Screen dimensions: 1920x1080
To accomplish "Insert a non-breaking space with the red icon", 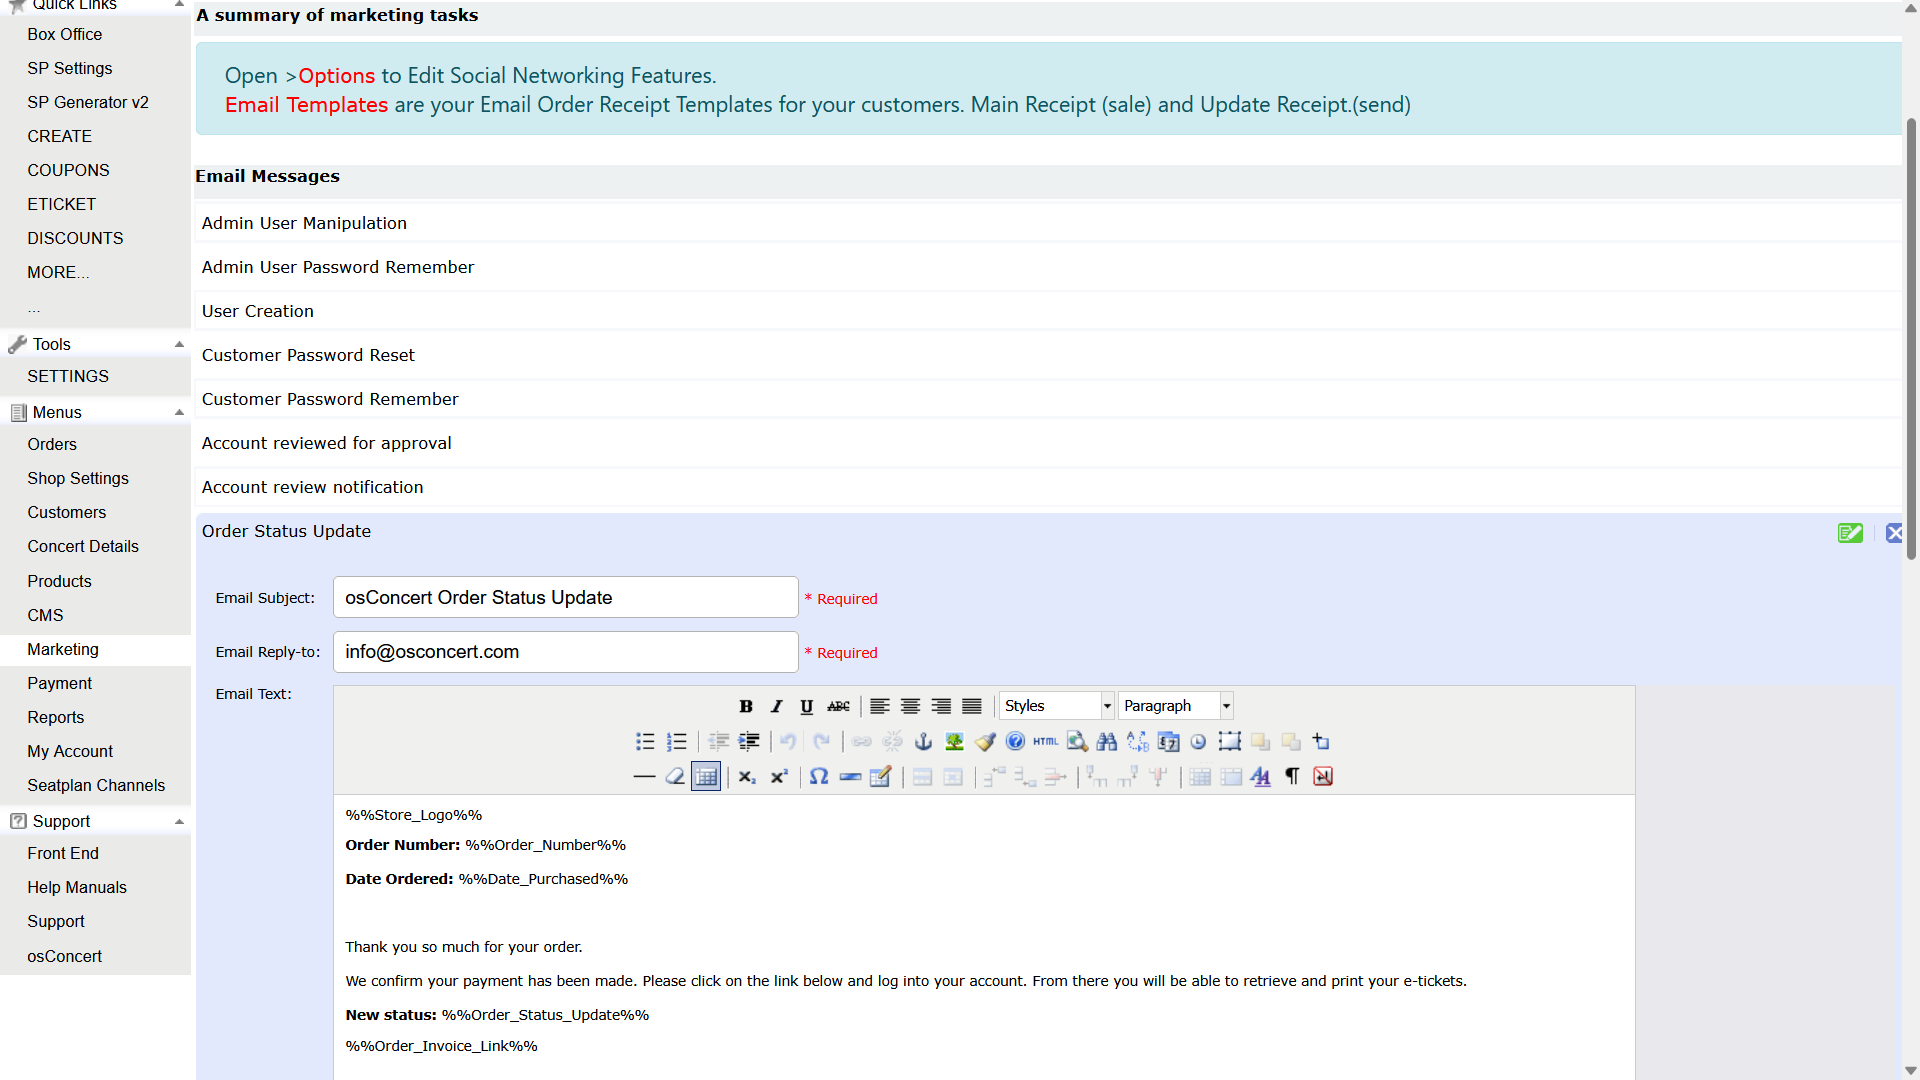I will tap(1323, 777).
